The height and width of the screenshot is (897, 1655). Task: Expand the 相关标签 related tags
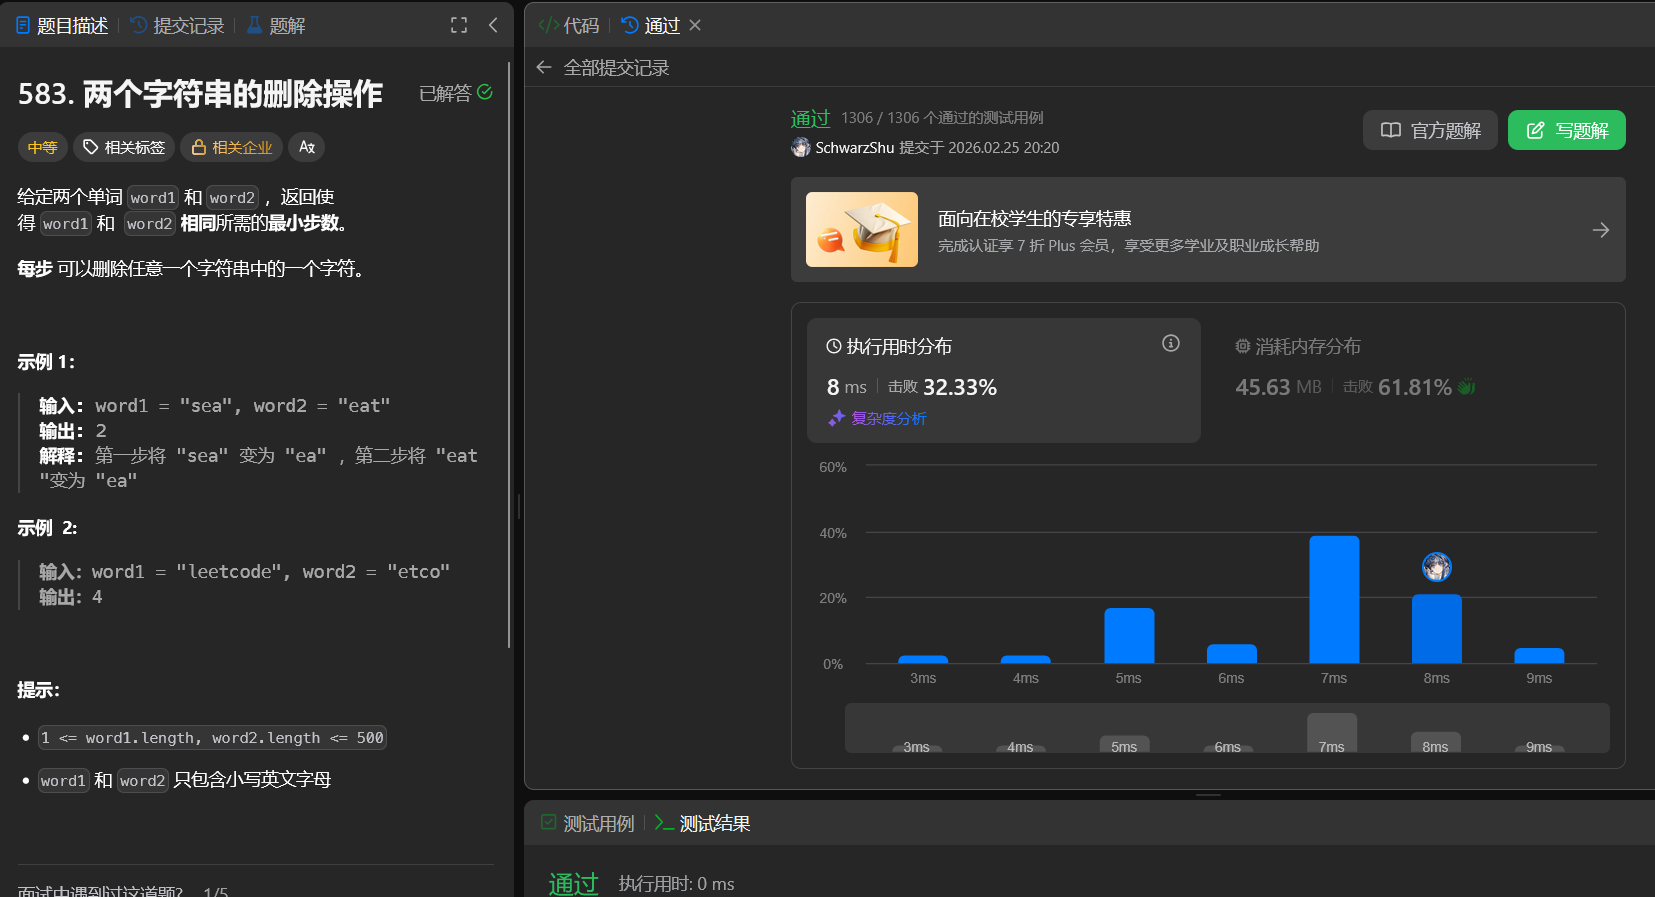click(x=124, y=147)
